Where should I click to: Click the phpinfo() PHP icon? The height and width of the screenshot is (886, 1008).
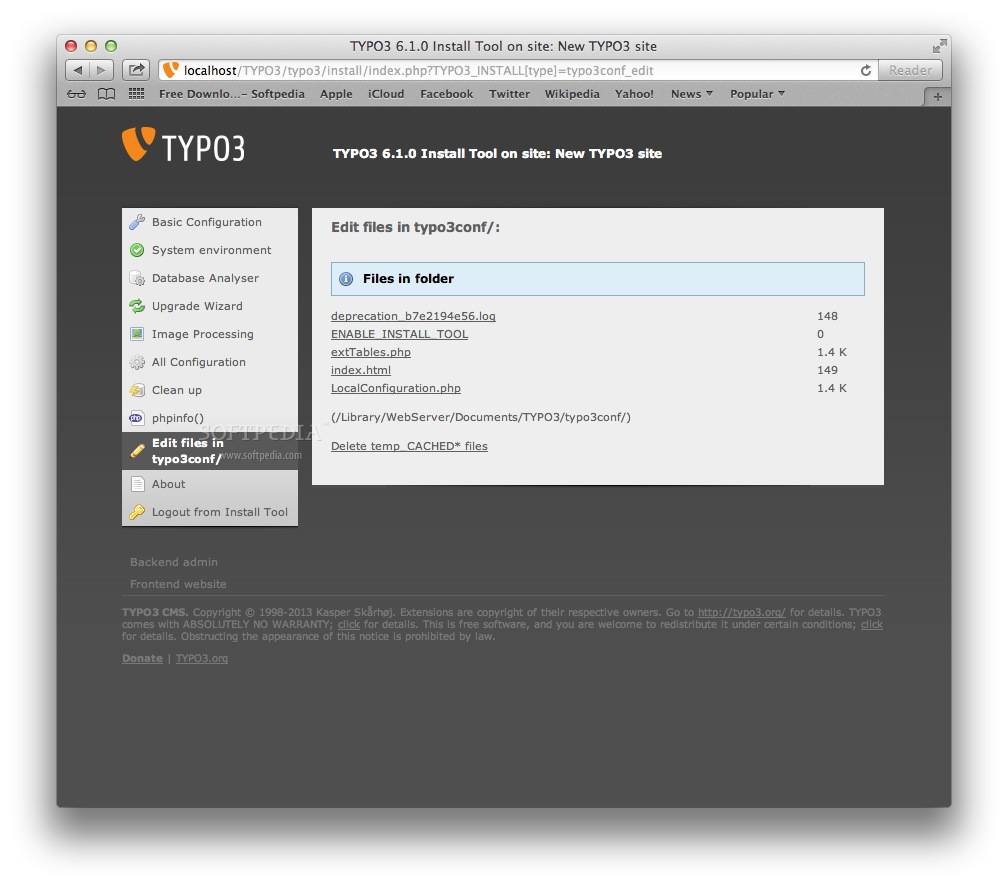(x=137, y=418)
